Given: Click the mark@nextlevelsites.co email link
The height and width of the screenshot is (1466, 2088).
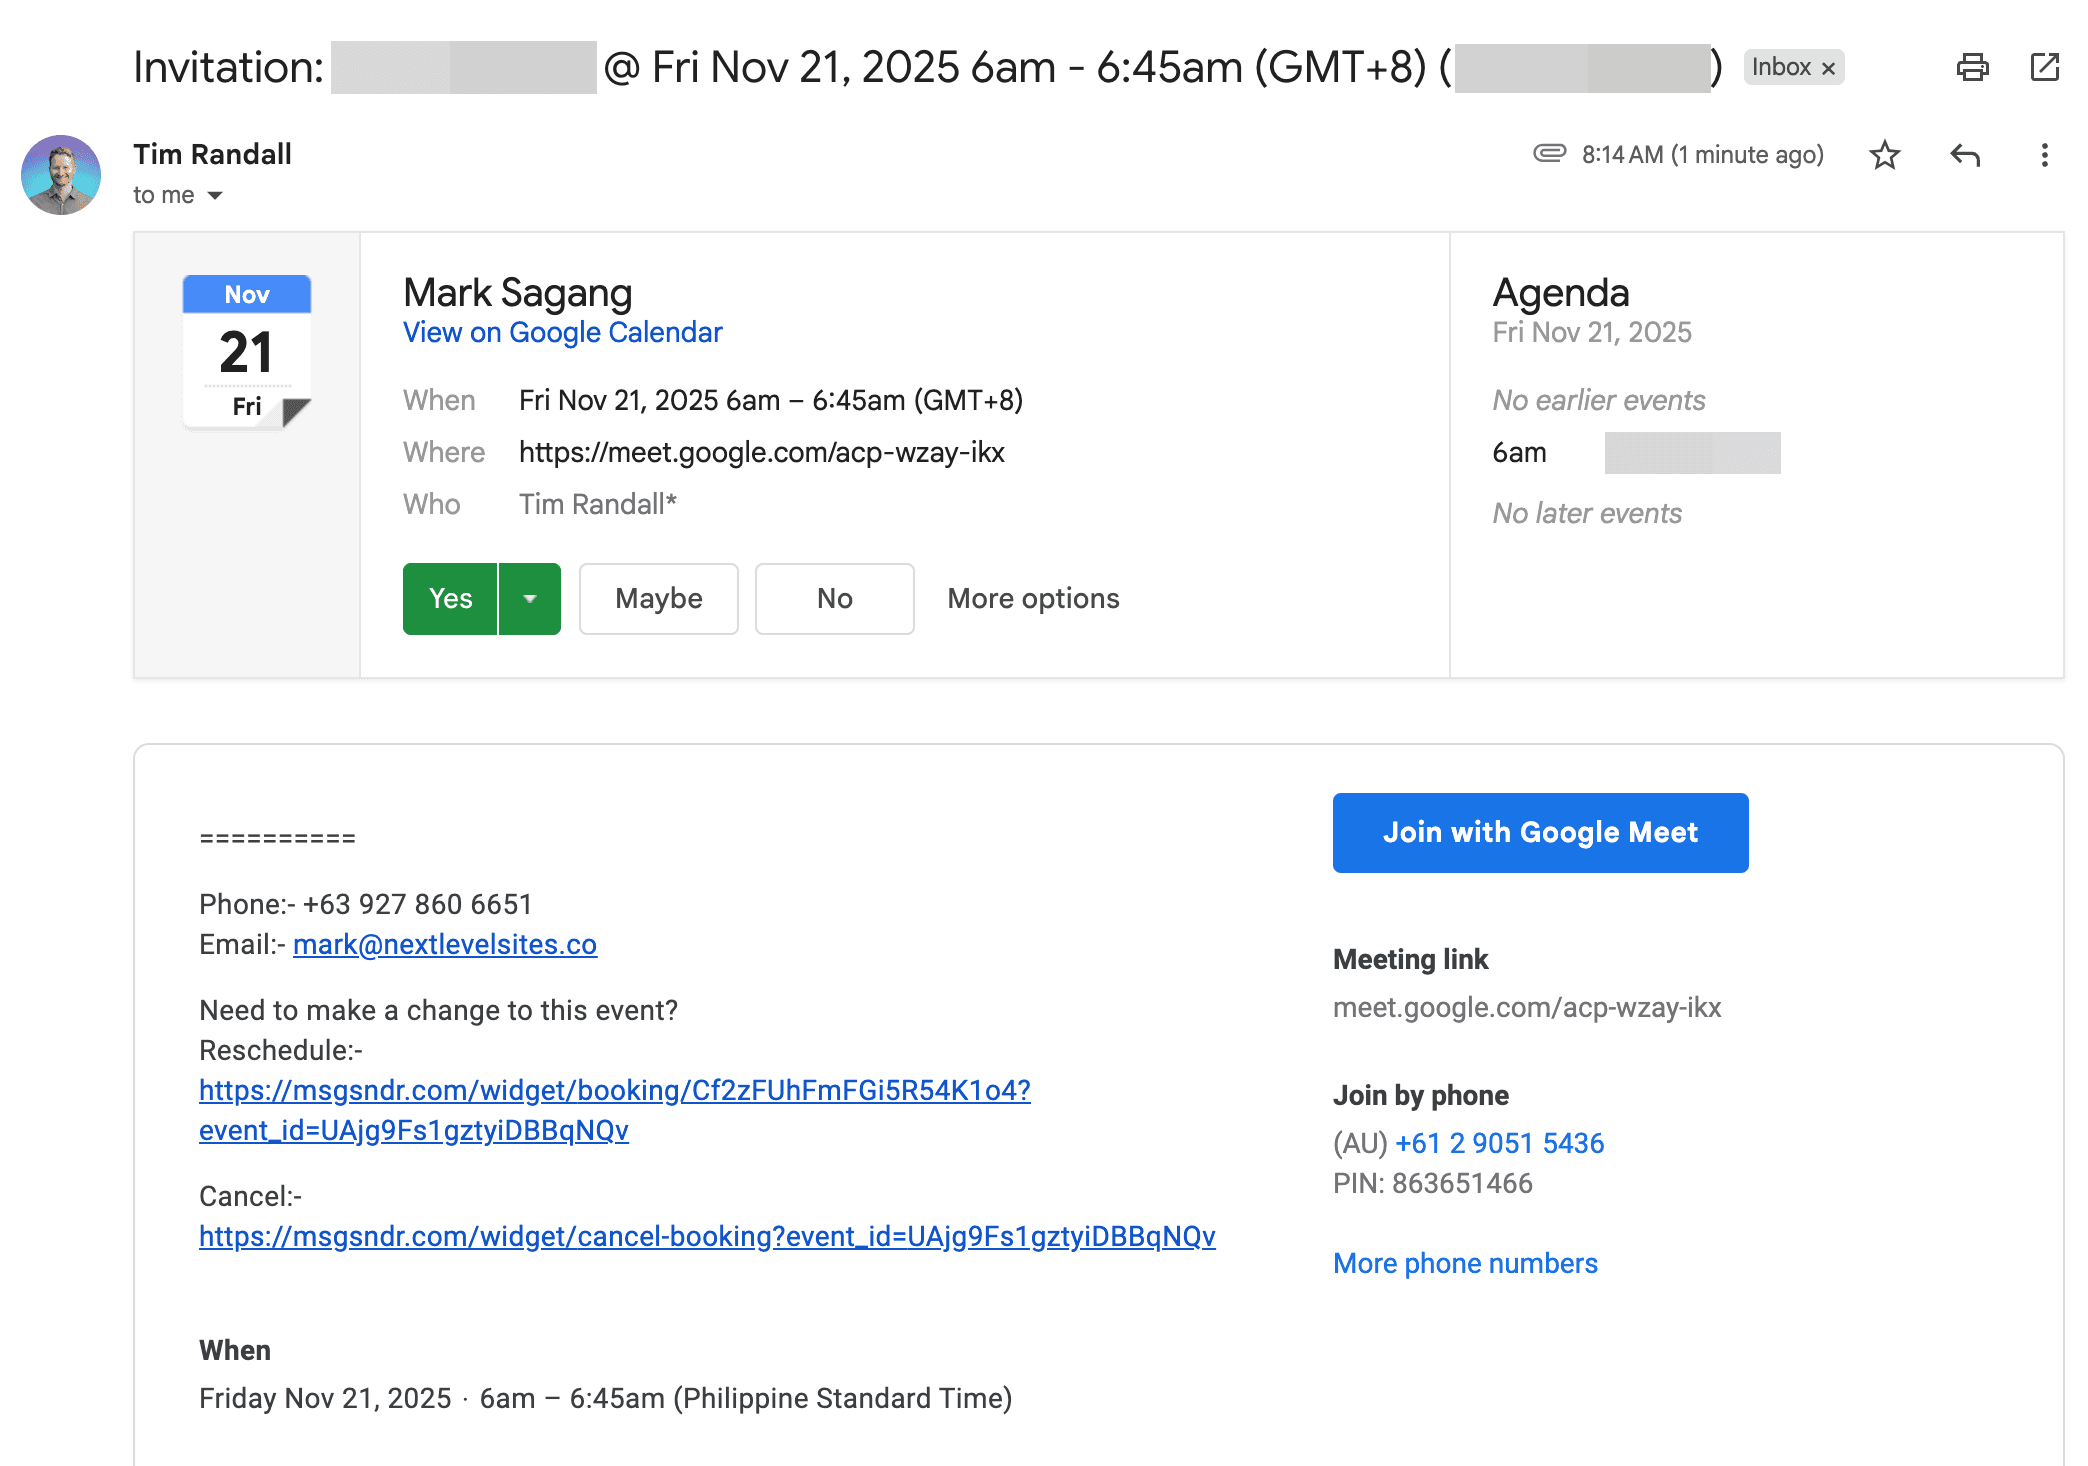Looking at the screenshot, I should (x=445, y=945).
